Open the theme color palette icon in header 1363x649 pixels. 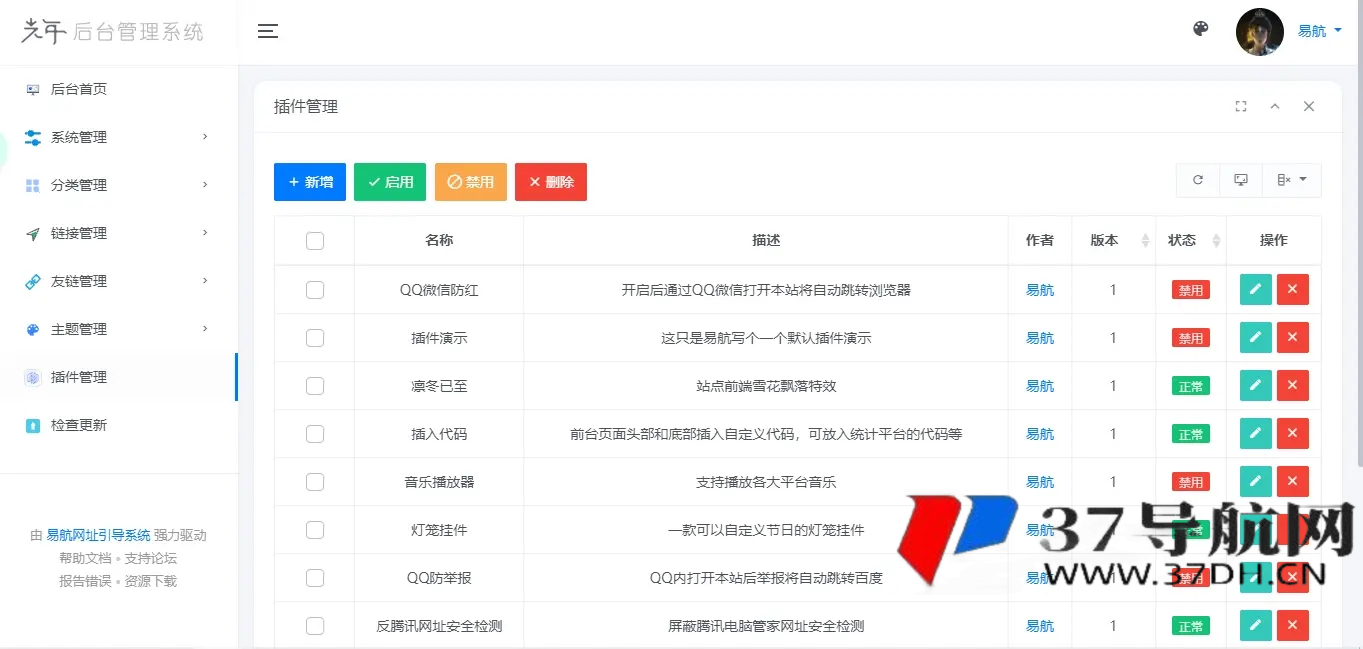tap(1199, 28)
